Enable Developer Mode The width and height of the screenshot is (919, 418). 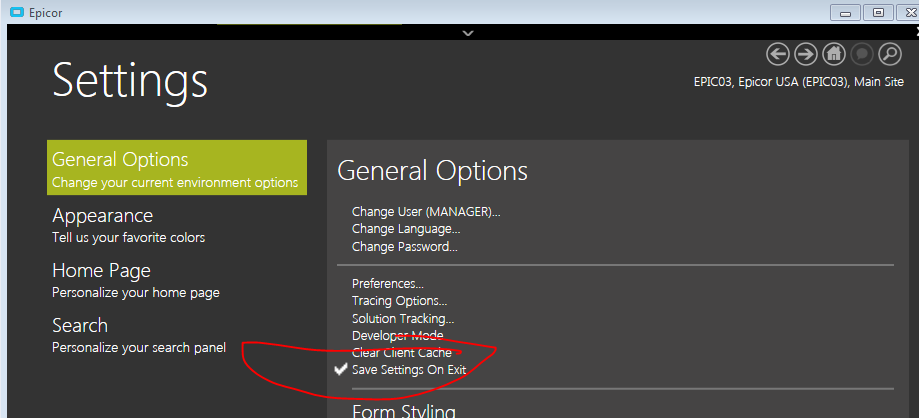pyautogui.click(x=397, y=336)
